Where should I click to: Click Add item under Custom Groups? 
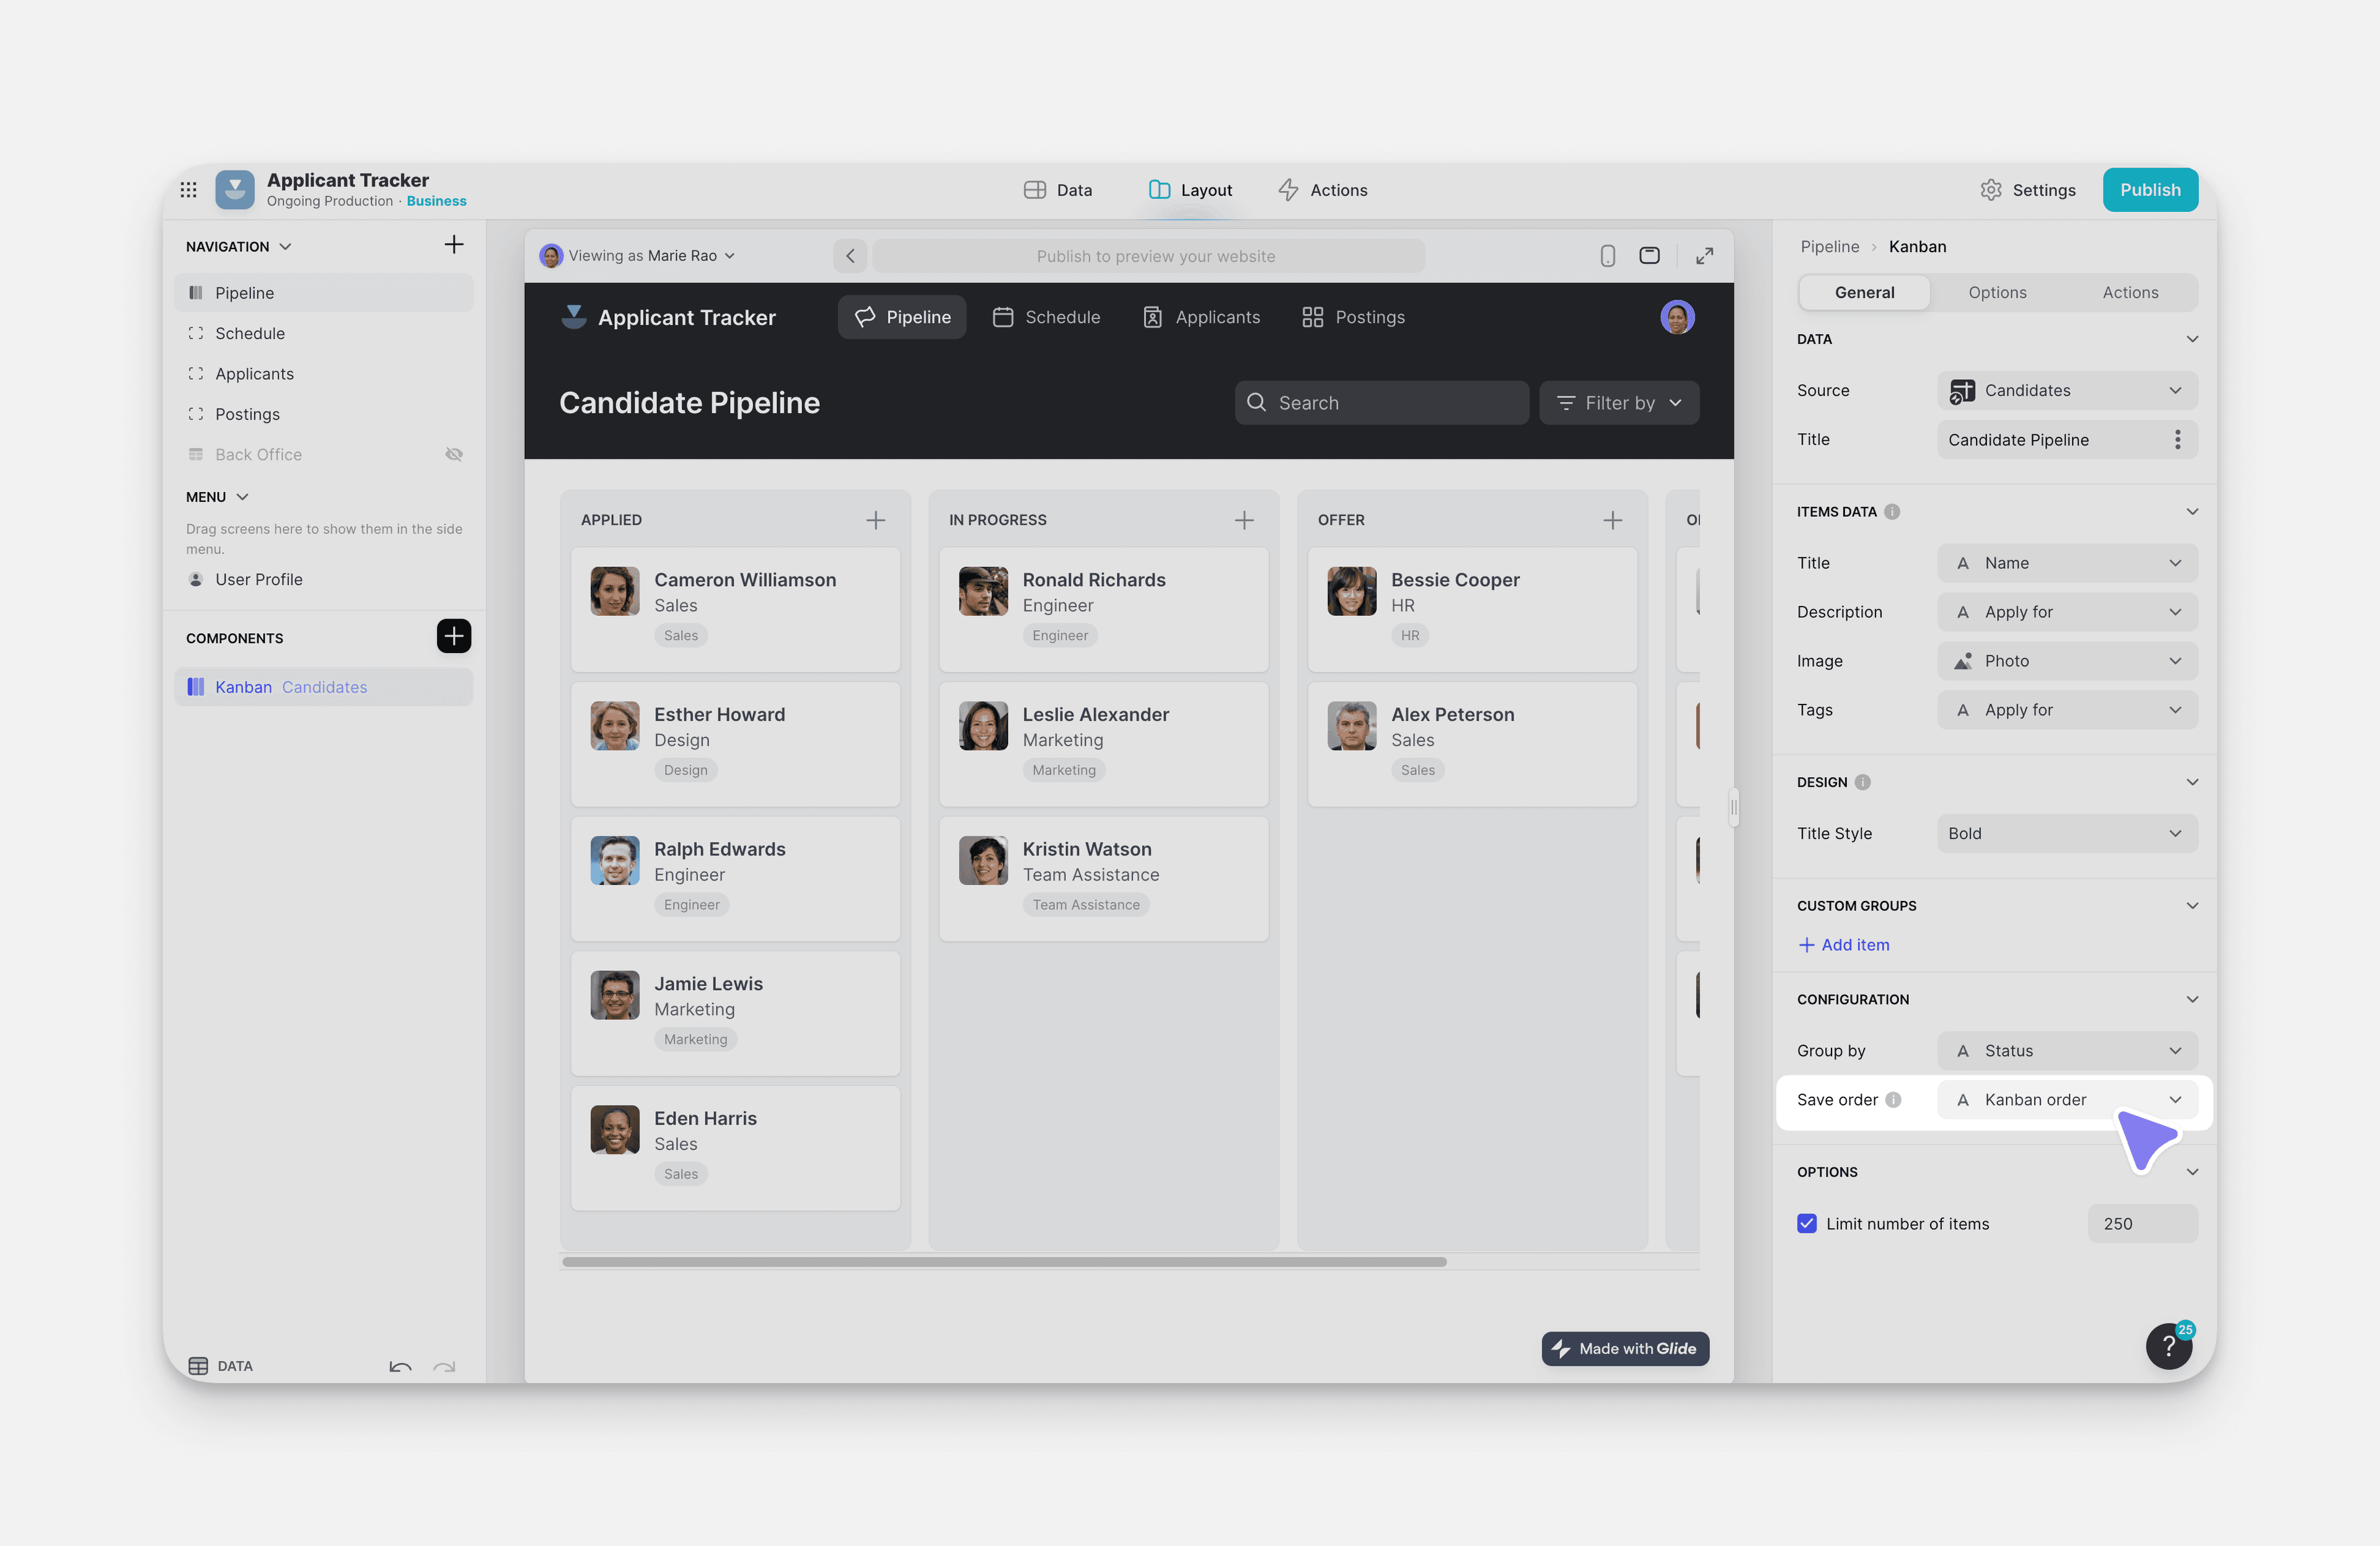point(1844,945)
